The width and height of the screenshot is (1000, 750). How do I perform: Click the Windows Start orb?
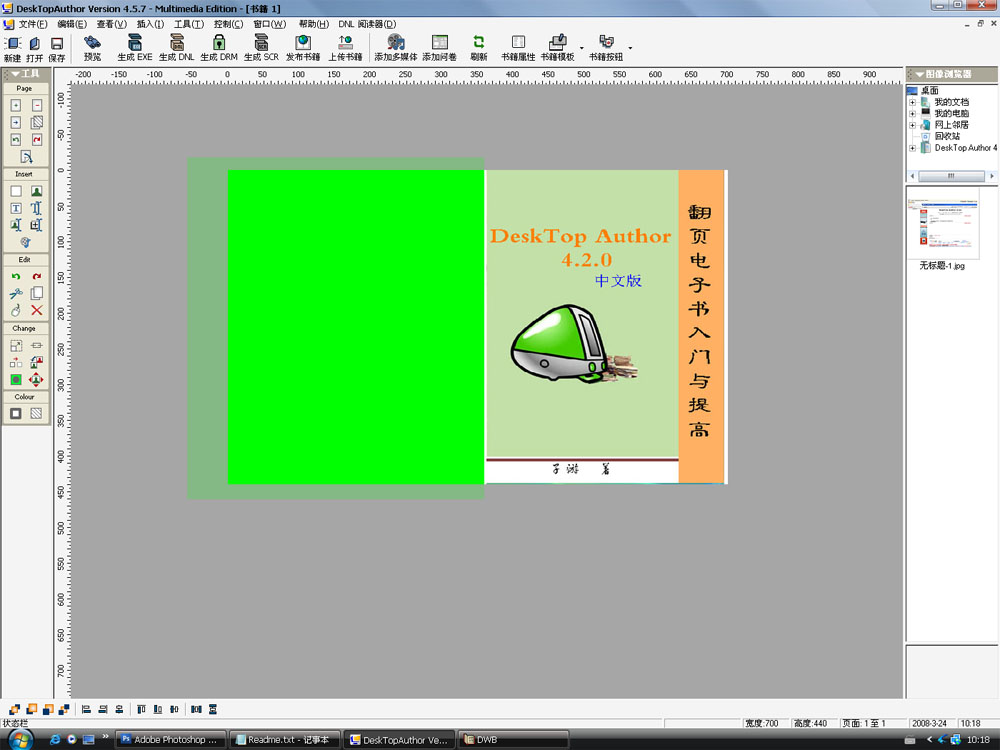pyautogui.click(x=20, y=740)
